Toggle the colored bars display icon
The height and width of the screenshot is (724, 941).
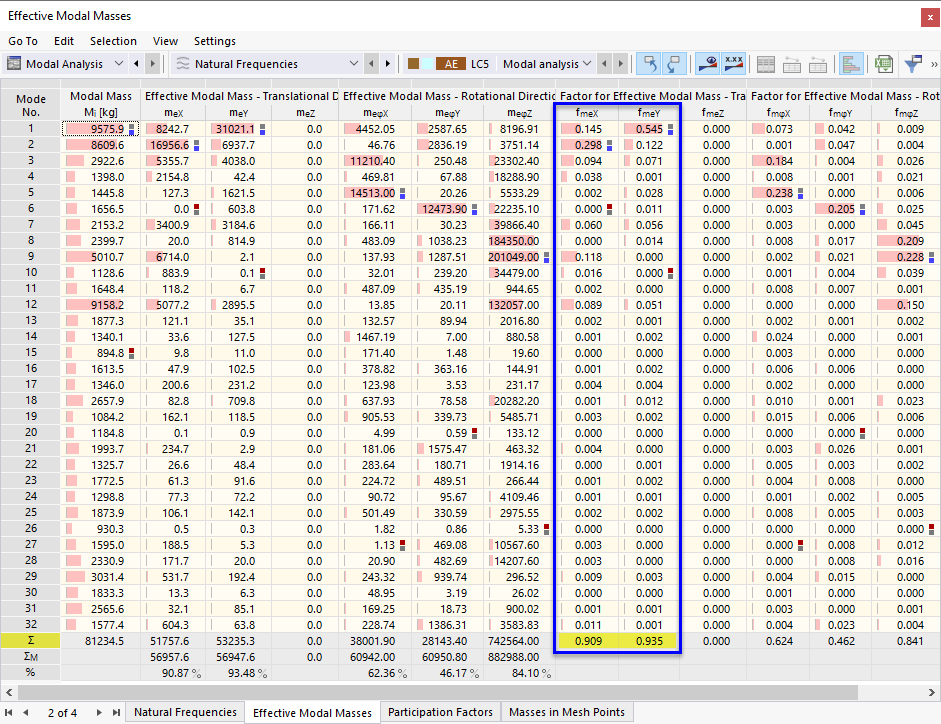(x=852, y=64)
